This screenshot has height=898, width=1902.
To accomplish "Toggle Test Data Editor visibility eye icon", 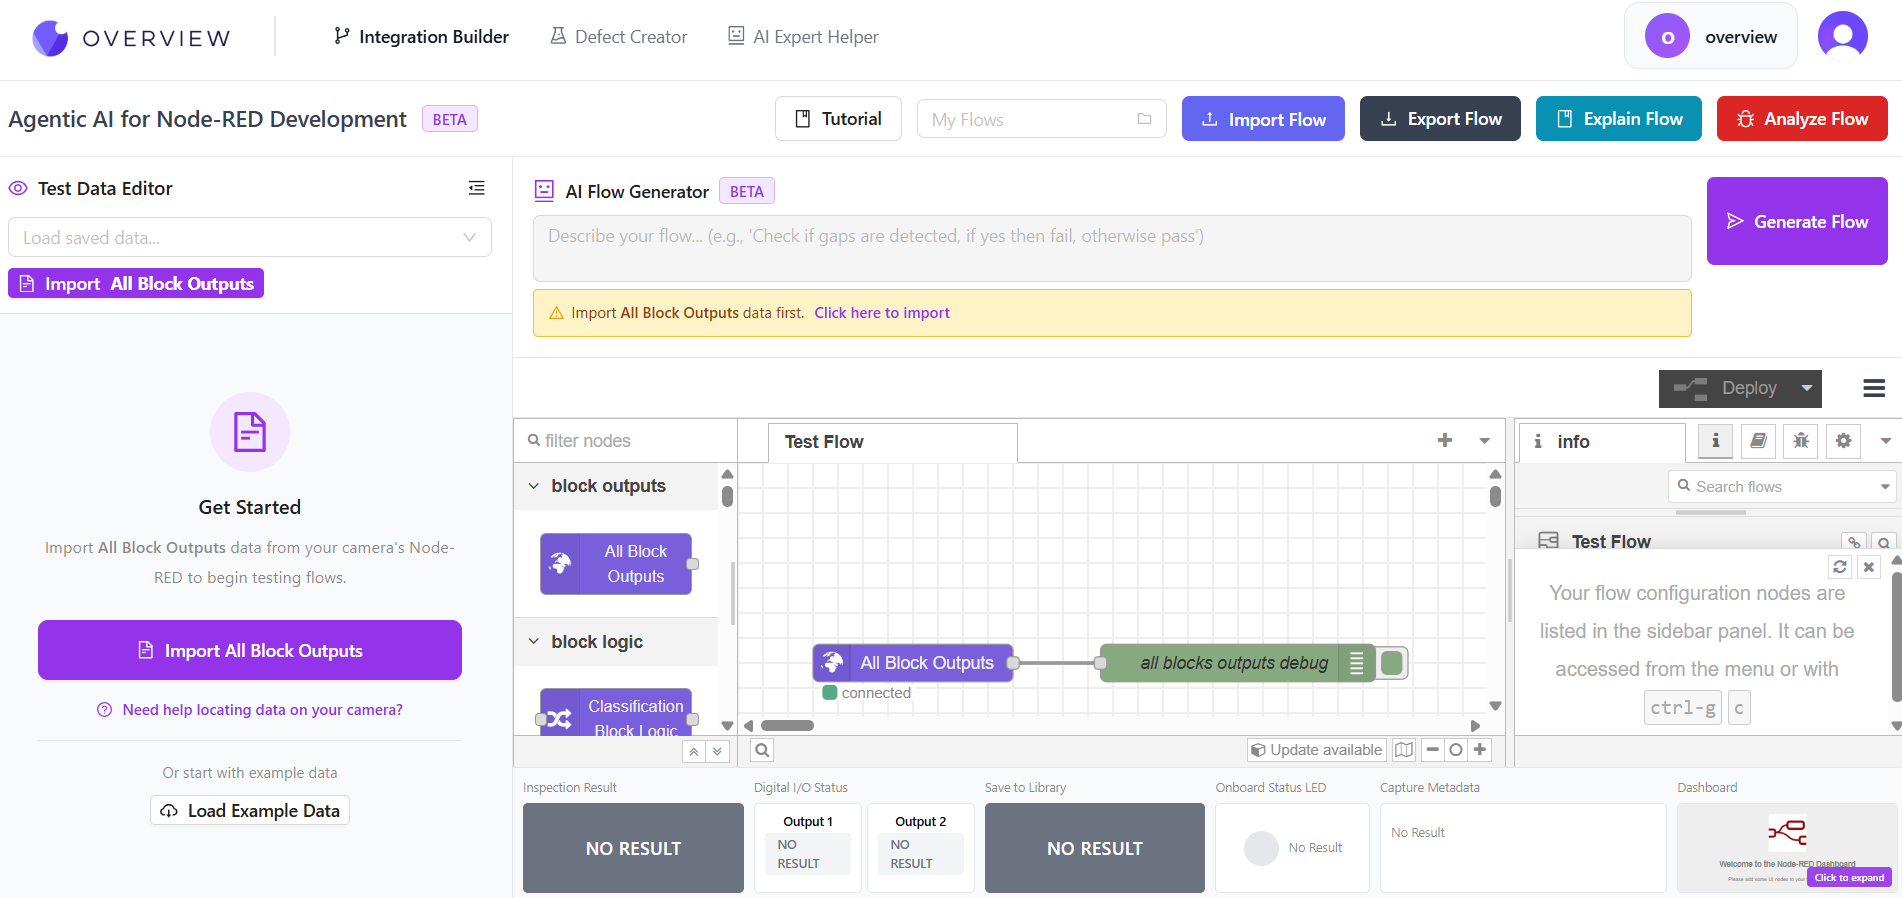I will (18, 188).
